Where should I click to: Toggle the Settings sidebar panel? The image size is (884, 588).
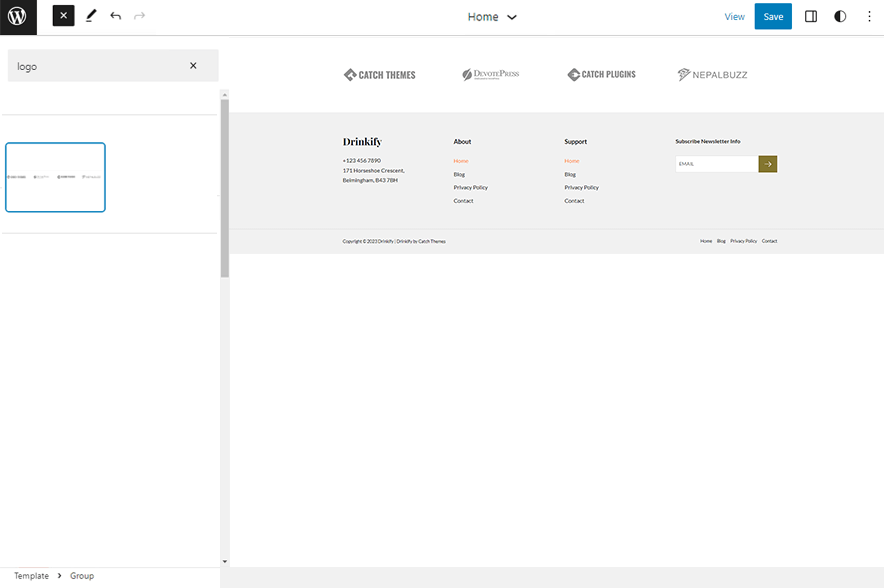[x=811, y=17]
